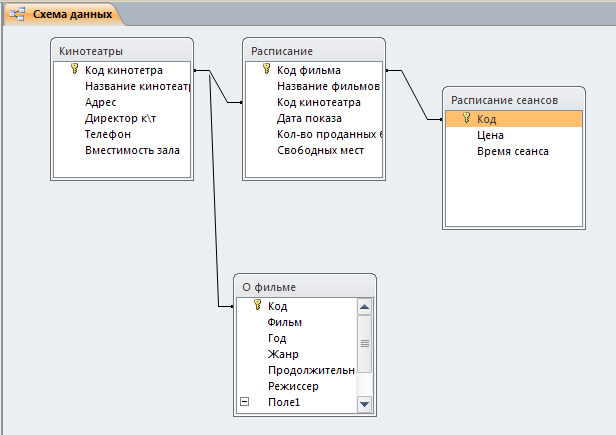
Task: Select the Кинотеатры table title bar
Action: (x=122, y=51)
